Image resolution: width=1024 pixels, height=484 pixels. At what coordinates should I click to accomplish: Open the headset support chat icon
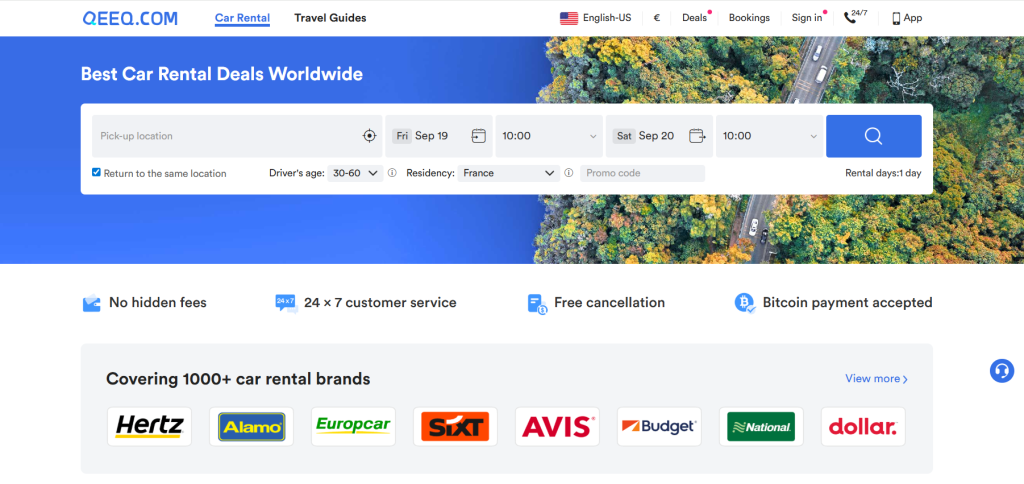(x=1002, y=371)
